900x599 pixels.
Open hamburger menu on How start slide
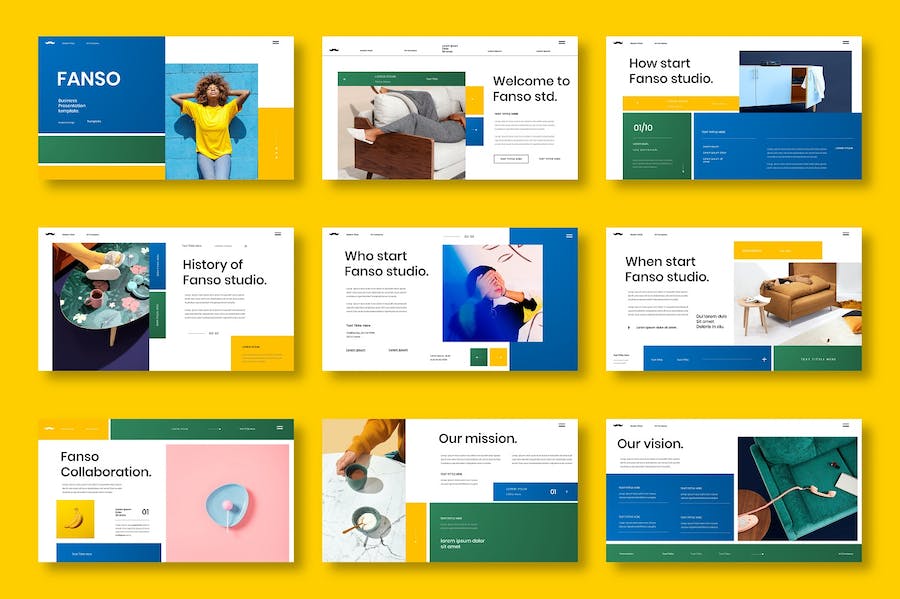[845, 42]
